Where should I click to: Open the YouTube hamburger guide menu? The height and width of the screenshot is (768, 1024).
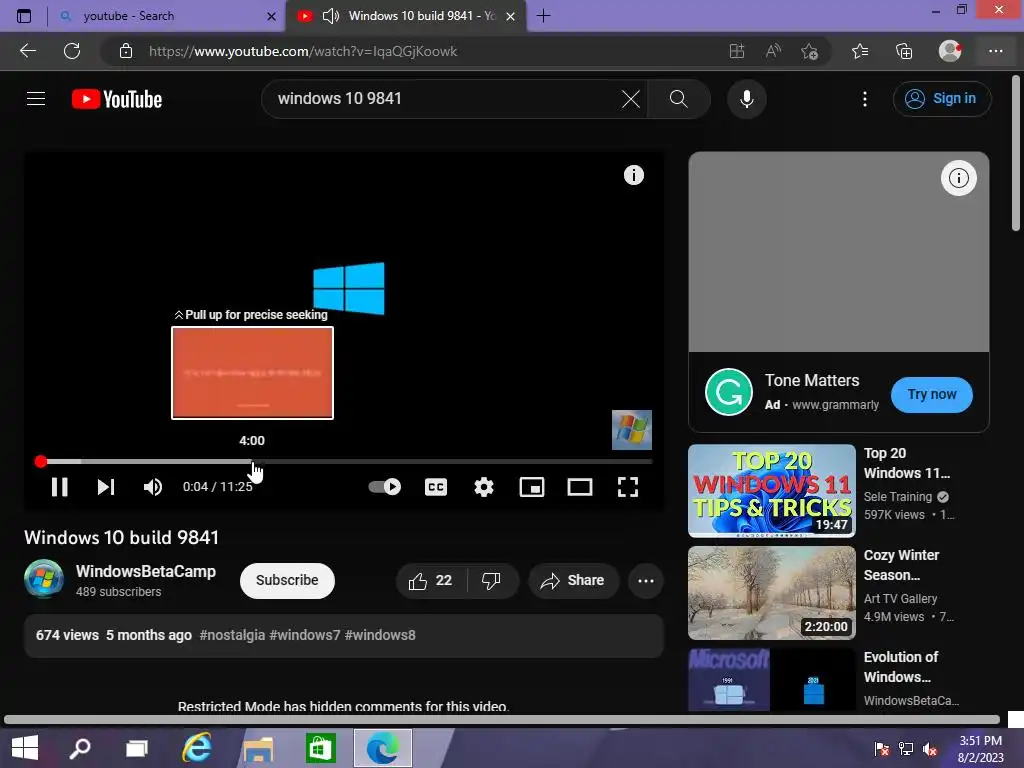(36, 99)
